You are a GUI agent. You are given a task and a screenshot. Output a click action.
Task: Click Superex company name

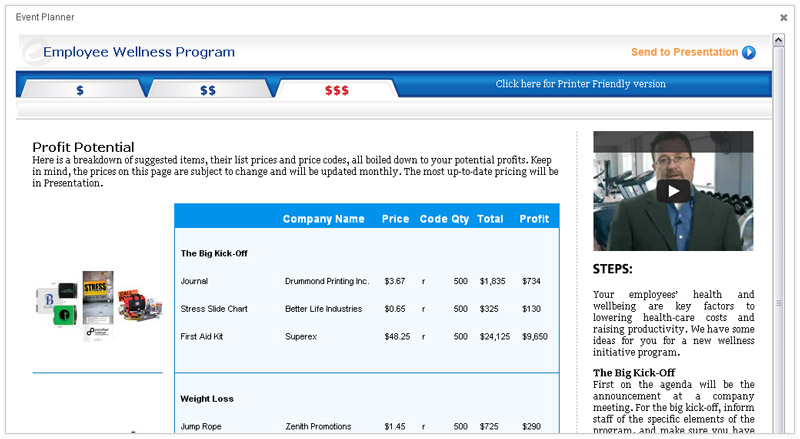pos(301,336)
